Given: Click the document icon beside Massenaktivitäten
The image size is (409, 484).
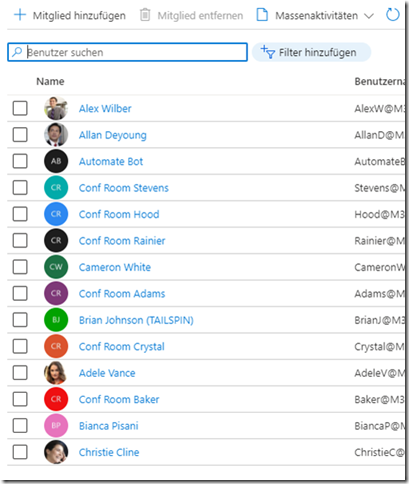Looking at the screenshot, I should (262, 15).
